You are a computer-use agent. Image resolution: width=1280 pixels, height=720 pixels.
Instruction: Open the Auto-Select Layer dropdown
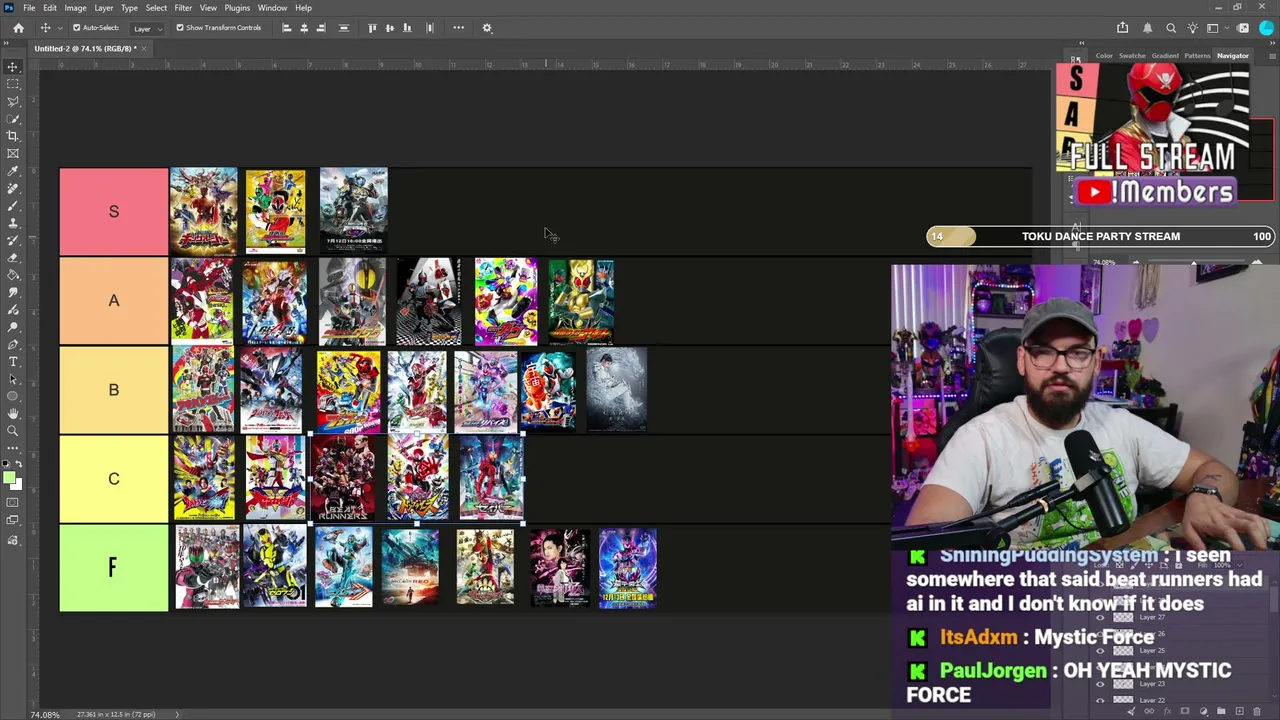click(x=147, y=28)
